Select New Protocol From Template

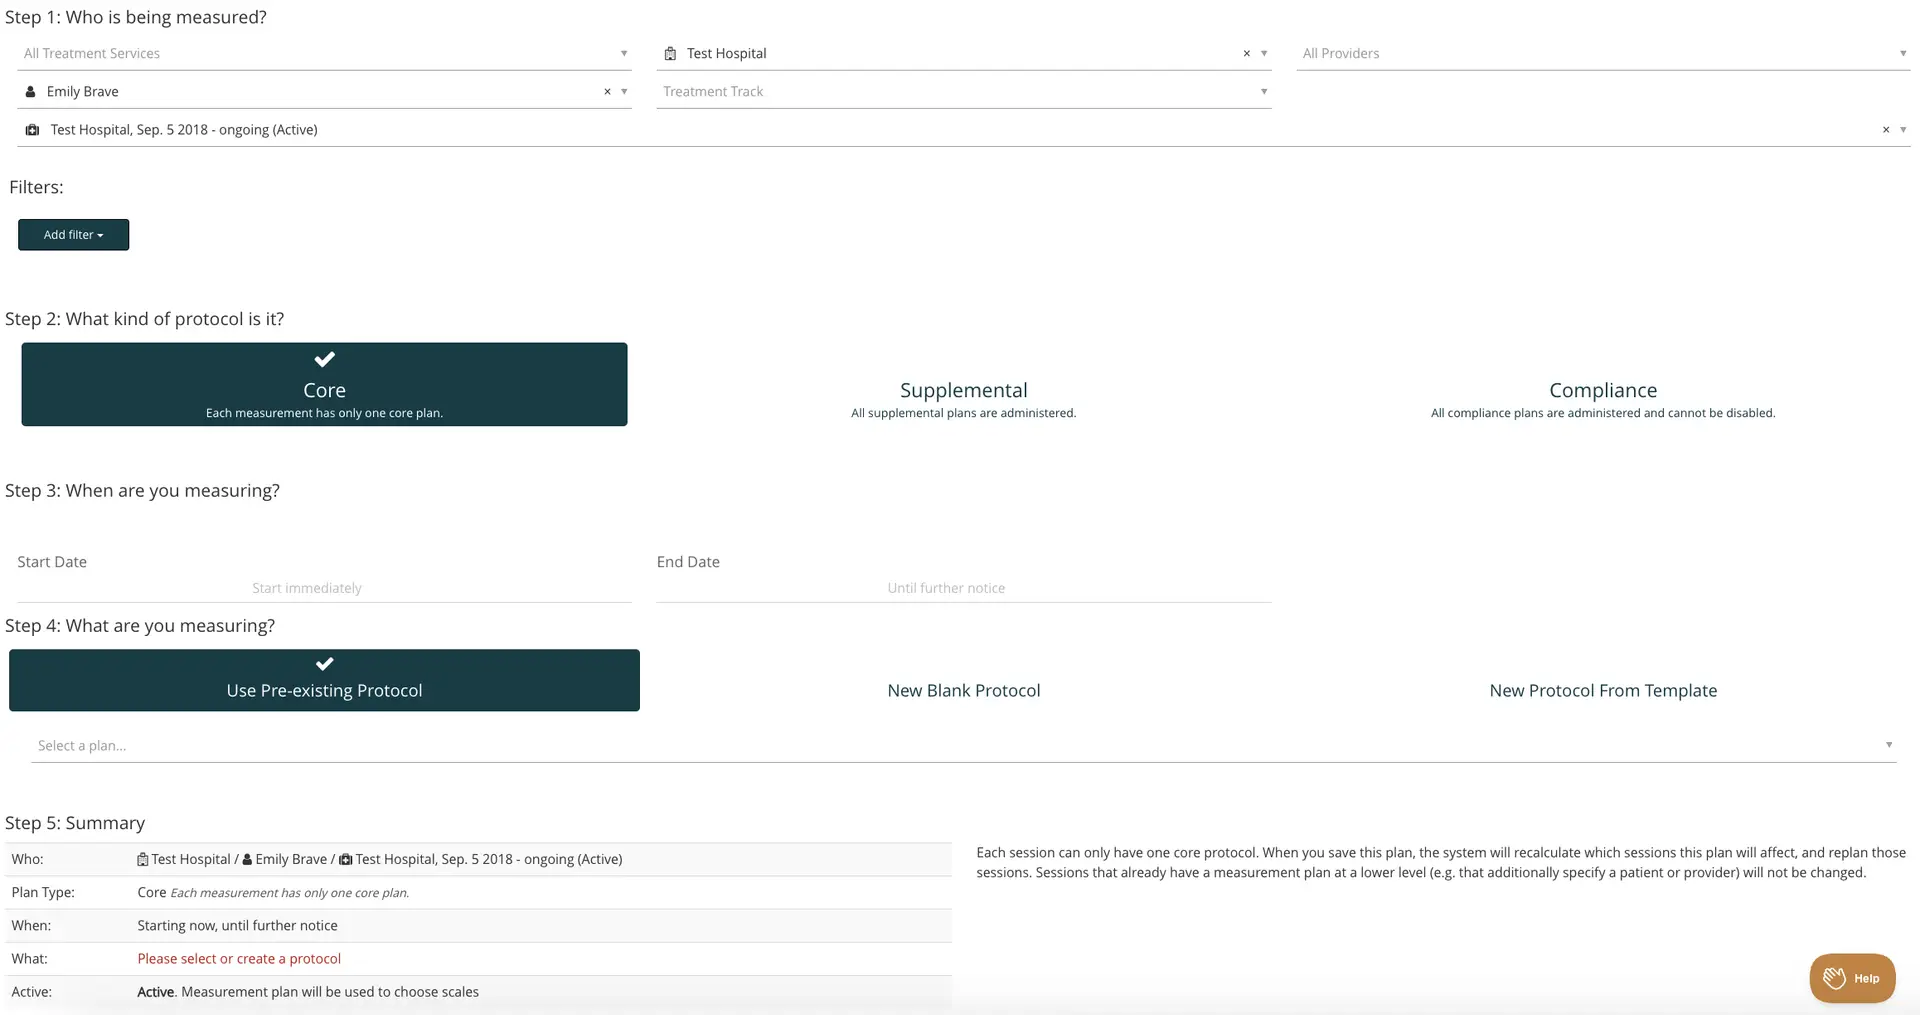point(1603,690)
